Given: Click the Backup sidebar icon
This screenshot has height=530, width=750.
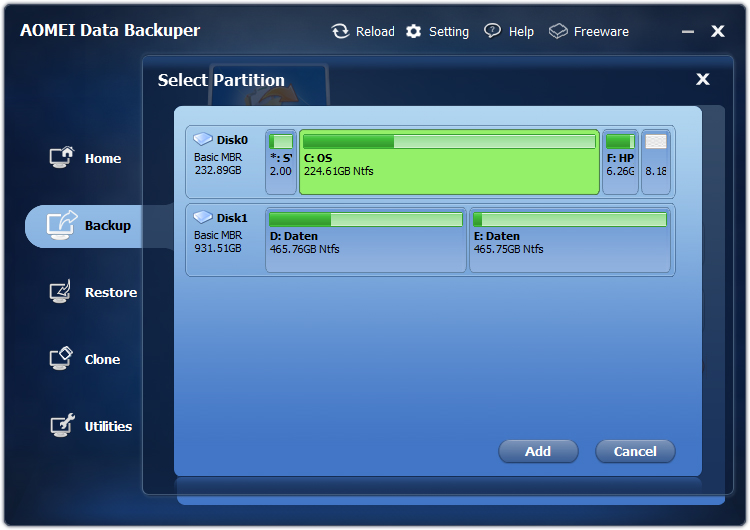Looking at the screenshot, I should (x=62, y=224).
